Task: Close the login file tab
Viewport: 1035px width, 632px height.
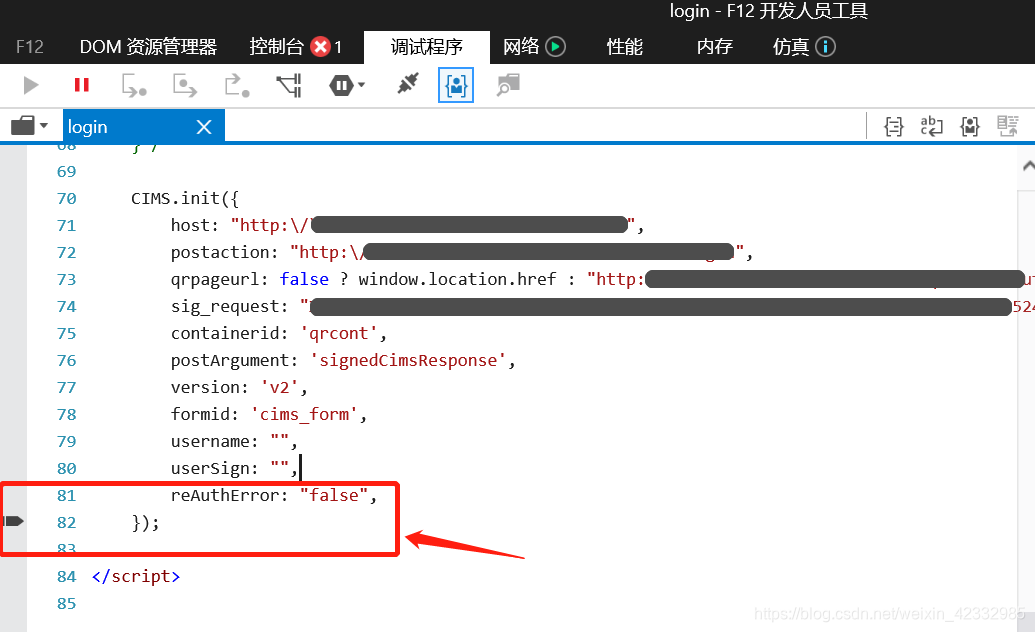Action: (204, 127)
